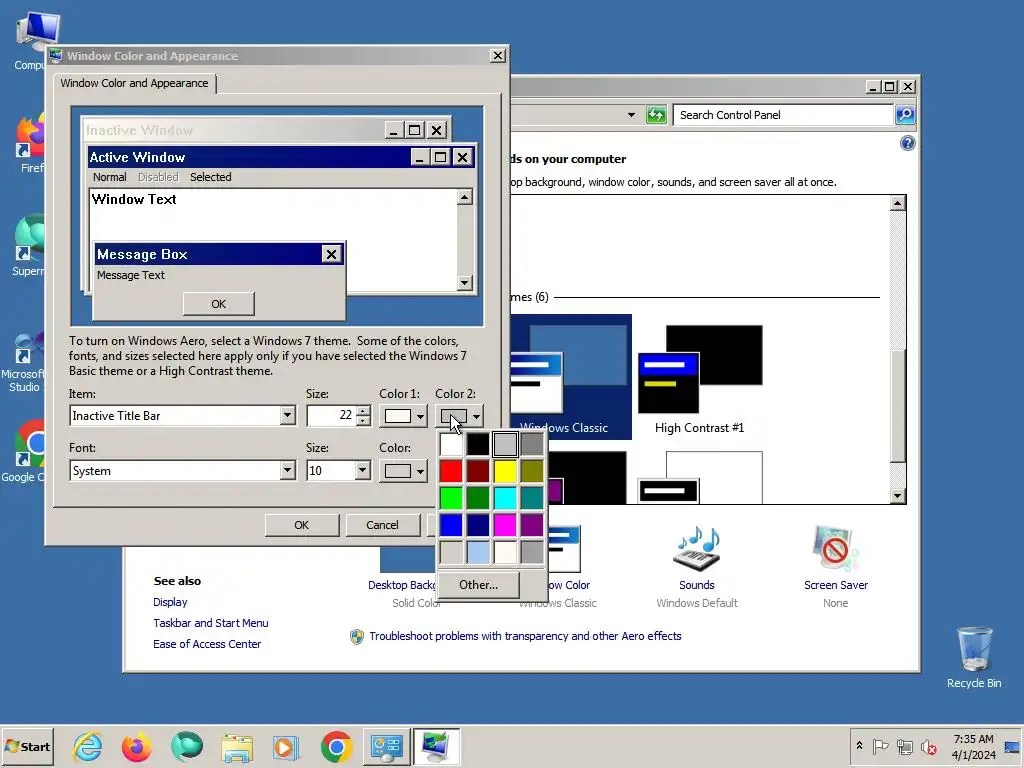Launch Google Chrome from the taskbar

tap(336, 746)
